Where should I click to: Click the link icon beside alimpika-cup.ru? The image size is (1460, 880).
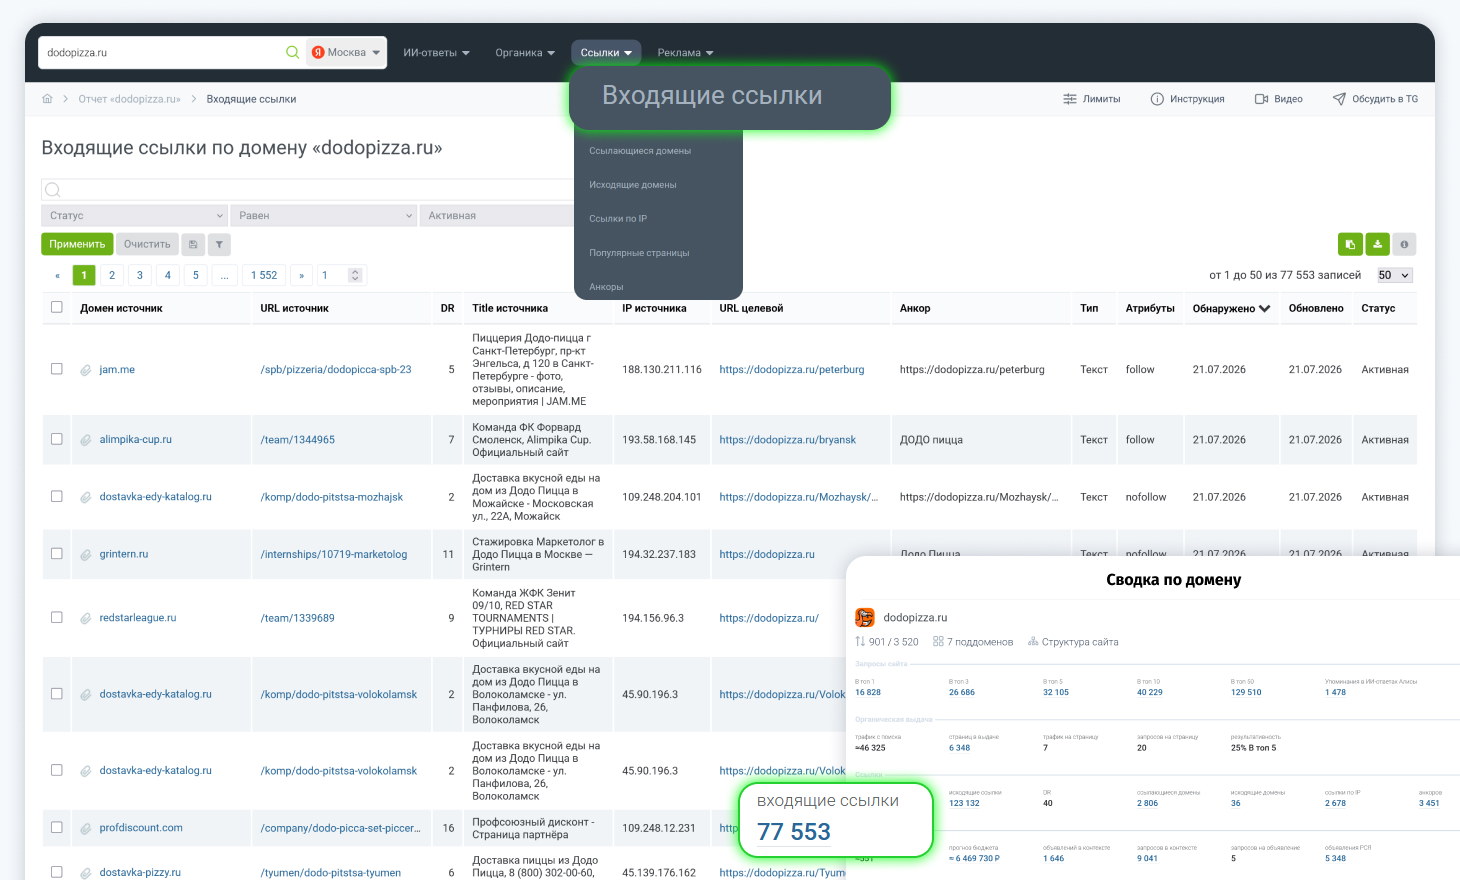pyautogui.click(x=86, y=440)
